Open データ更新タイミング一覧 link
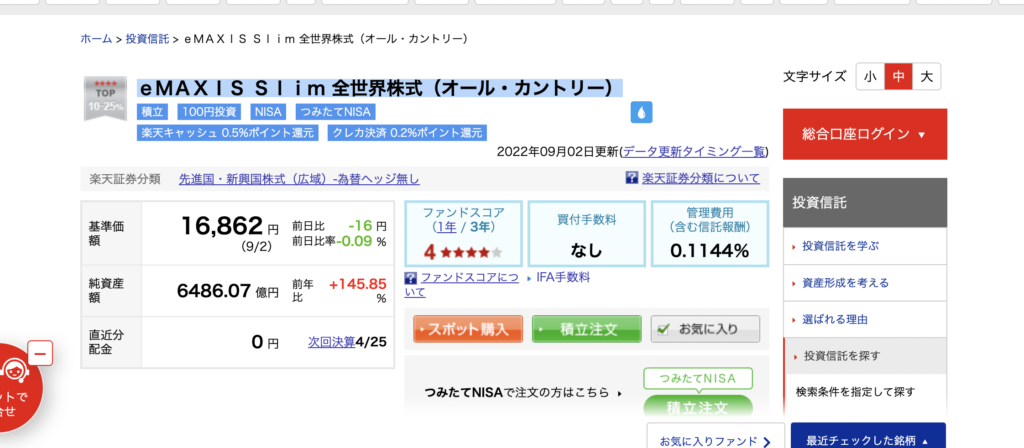Screen dimensions: 1024x448 click(694, 152)
